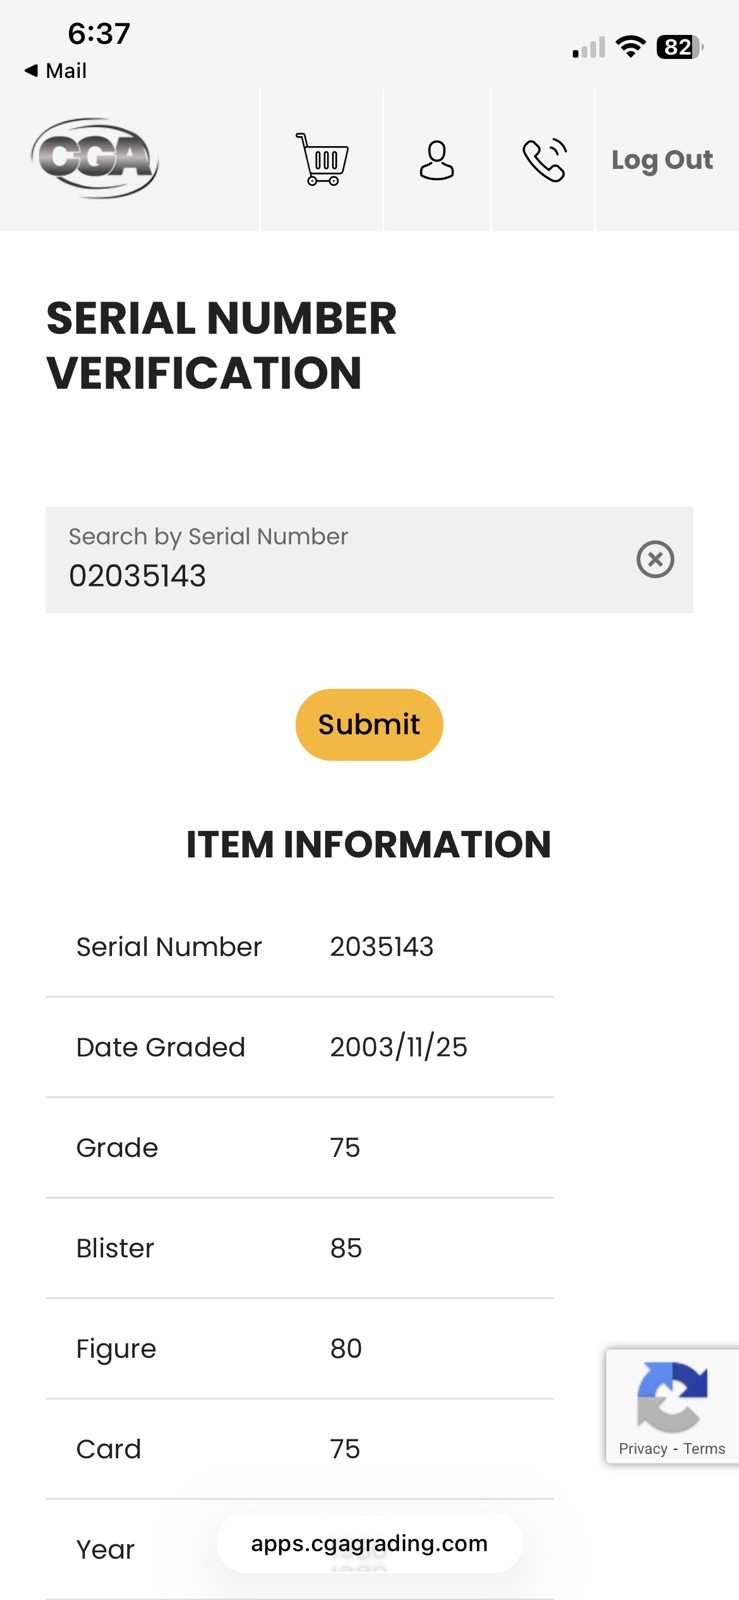Clear the serial number search field
This screenshot has height=1600, width=739.
coord(655,559)
